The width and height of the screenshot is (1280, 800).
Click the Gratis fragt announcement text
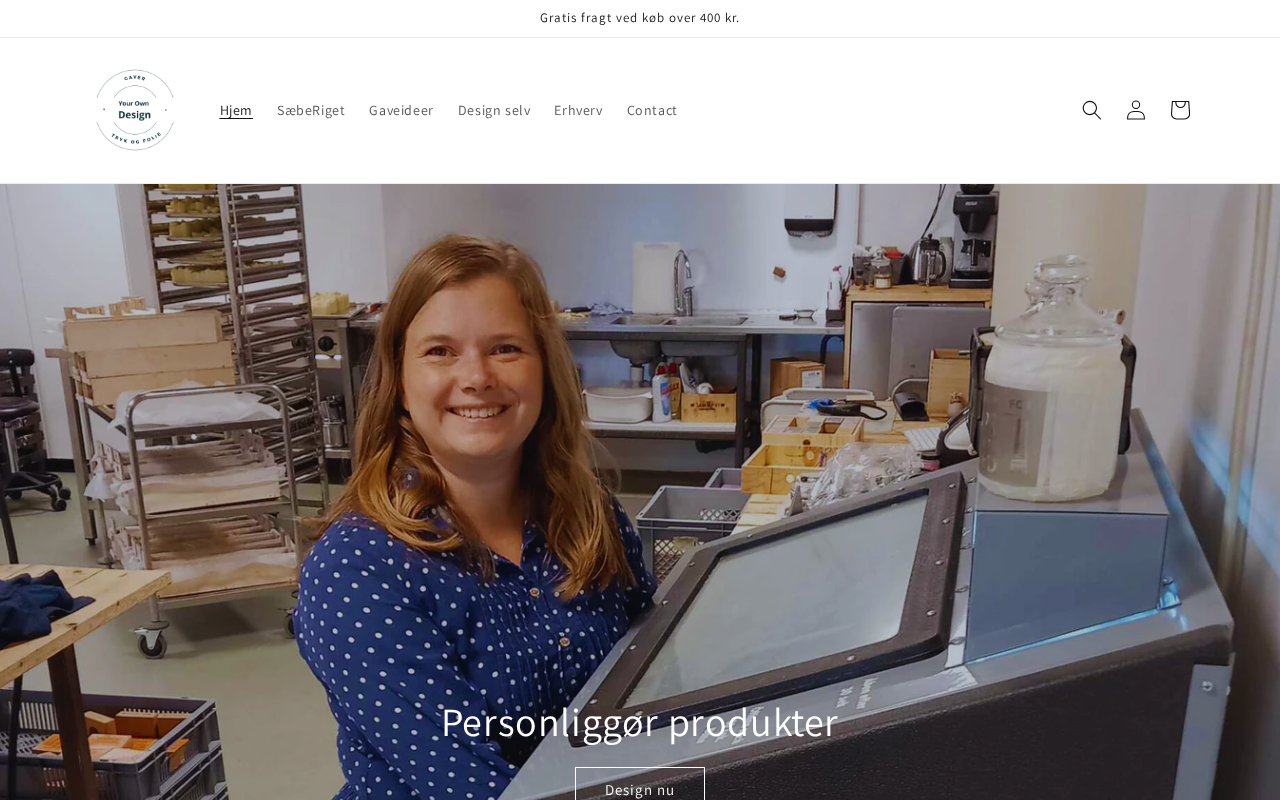[x=640, y=18]
